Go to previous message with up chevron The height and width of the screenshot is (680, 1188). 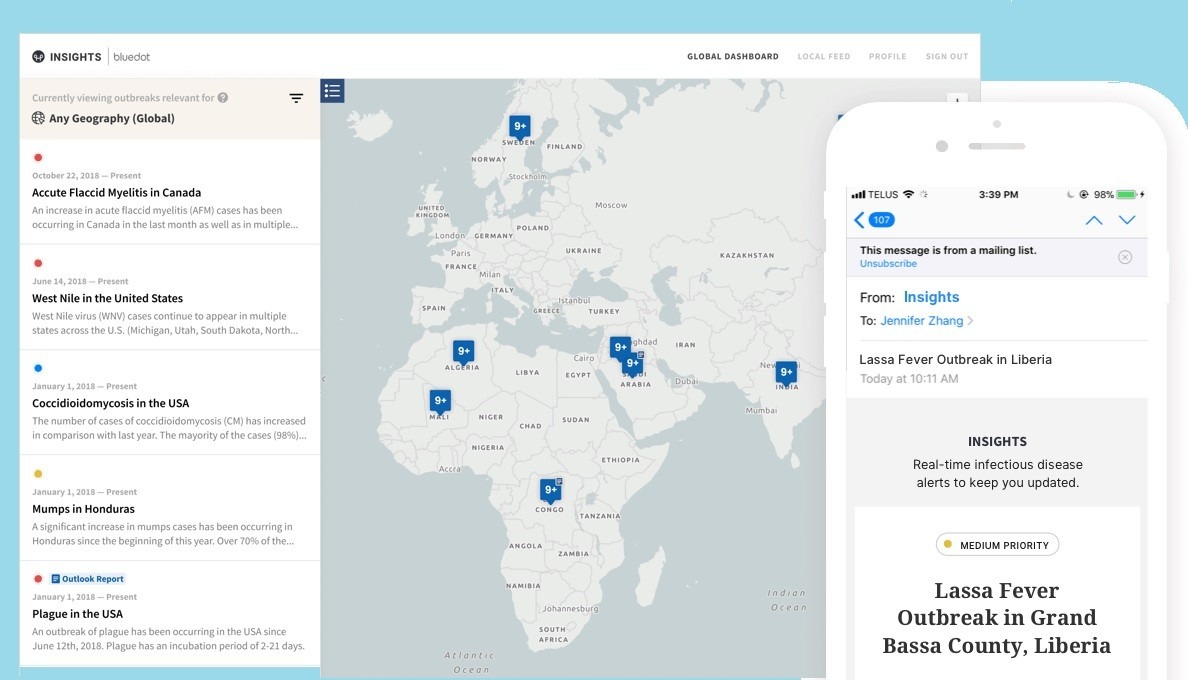pos(1093,220)
